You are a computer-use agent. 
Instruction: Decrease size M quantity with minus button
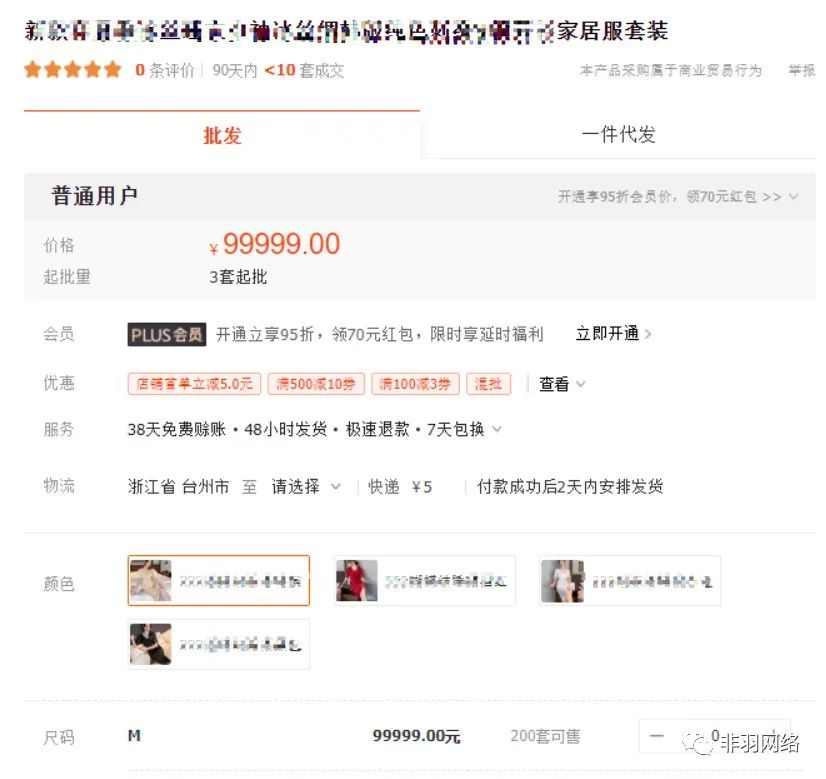658,737
